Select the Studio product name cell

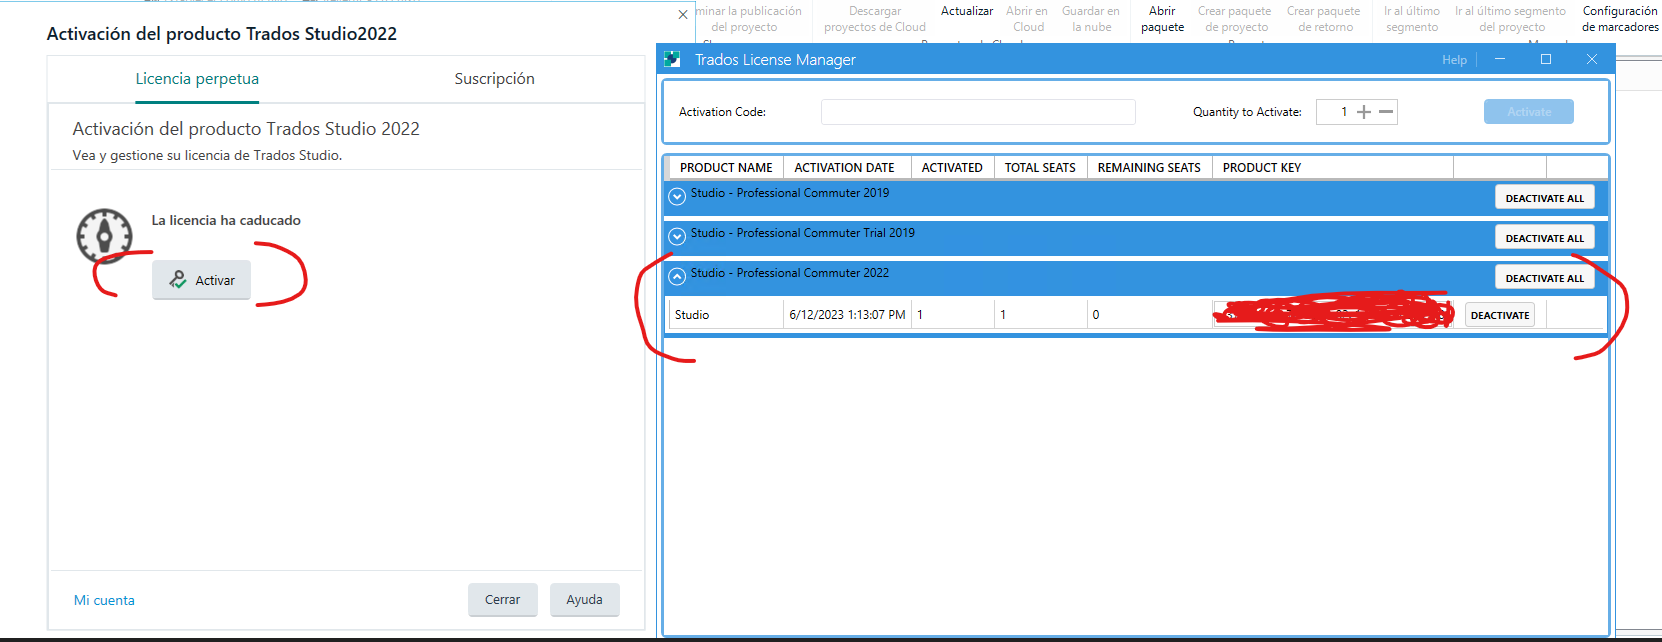(x=727, y=315)
